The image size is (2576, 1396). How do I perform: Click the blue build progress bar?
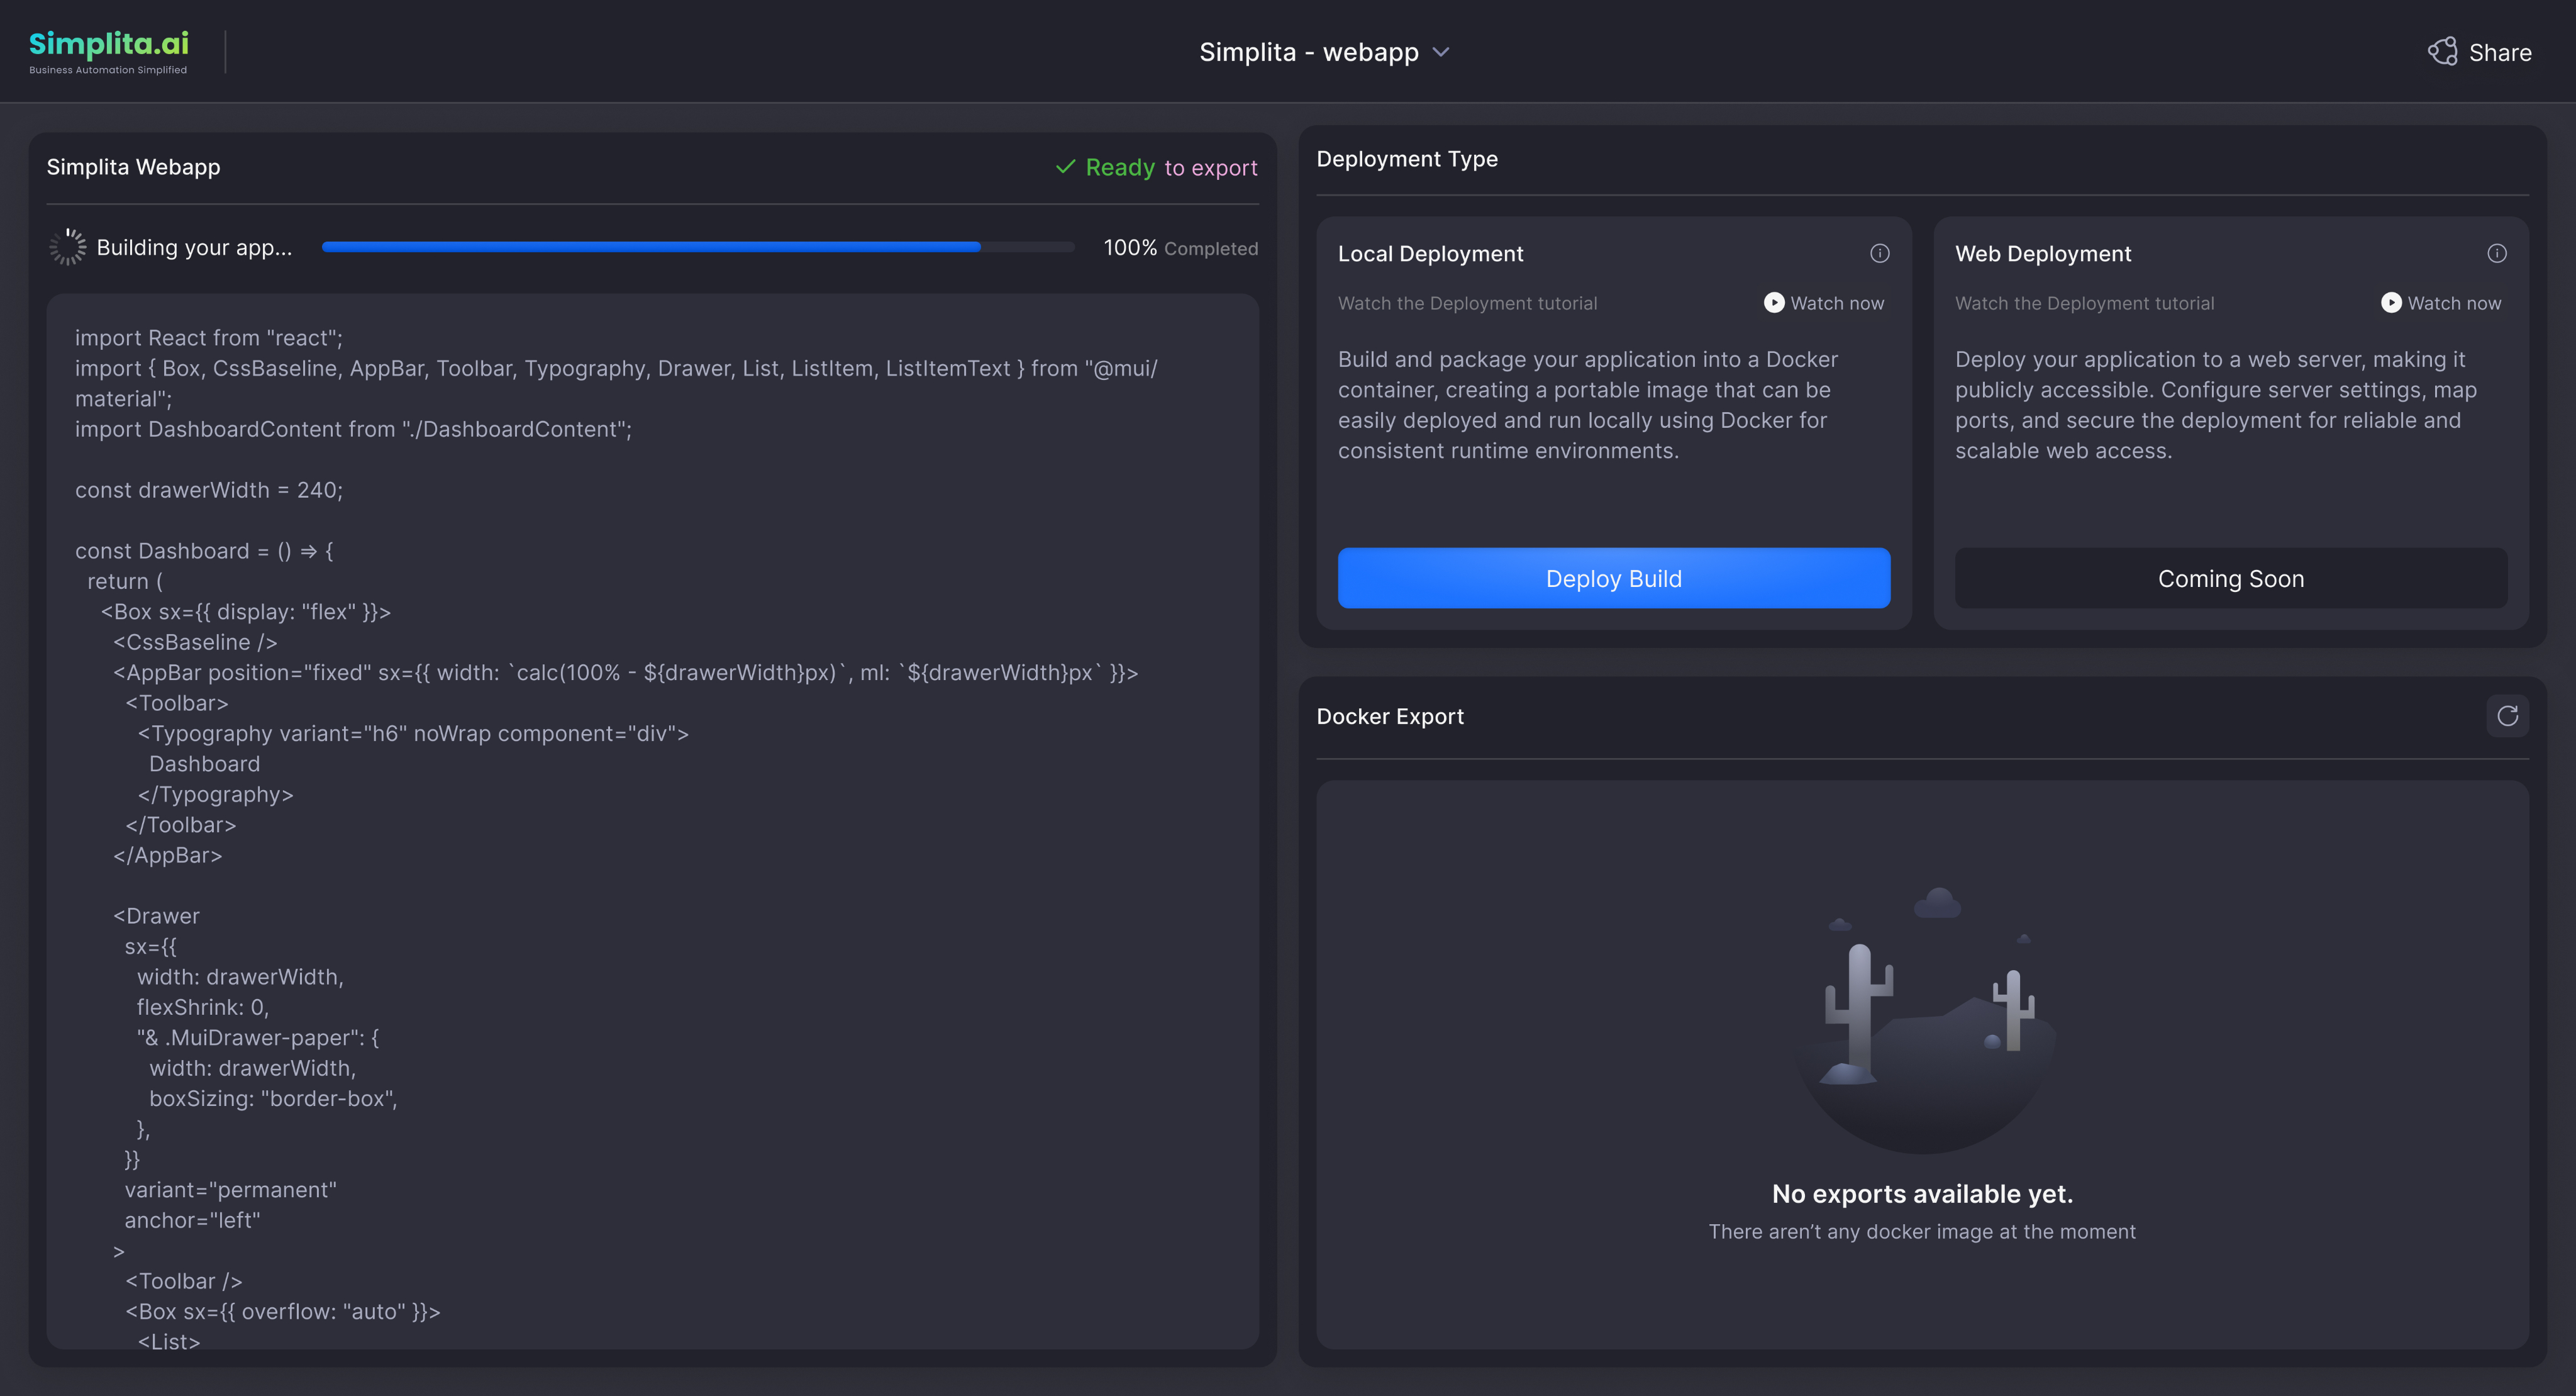(650, 247)
